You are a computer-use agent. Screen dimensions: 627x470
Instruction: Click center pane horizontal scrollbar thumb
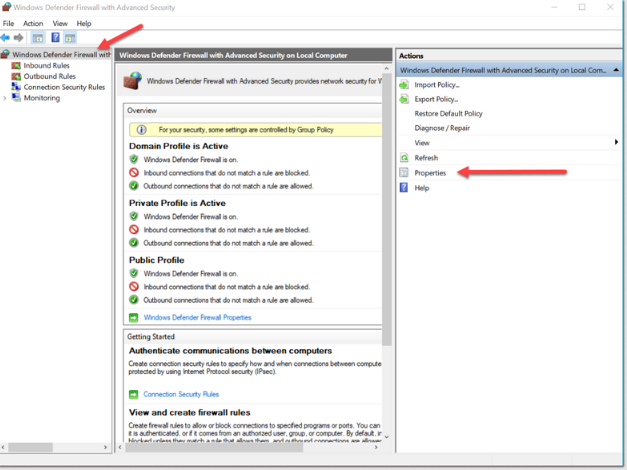(214, 447)
